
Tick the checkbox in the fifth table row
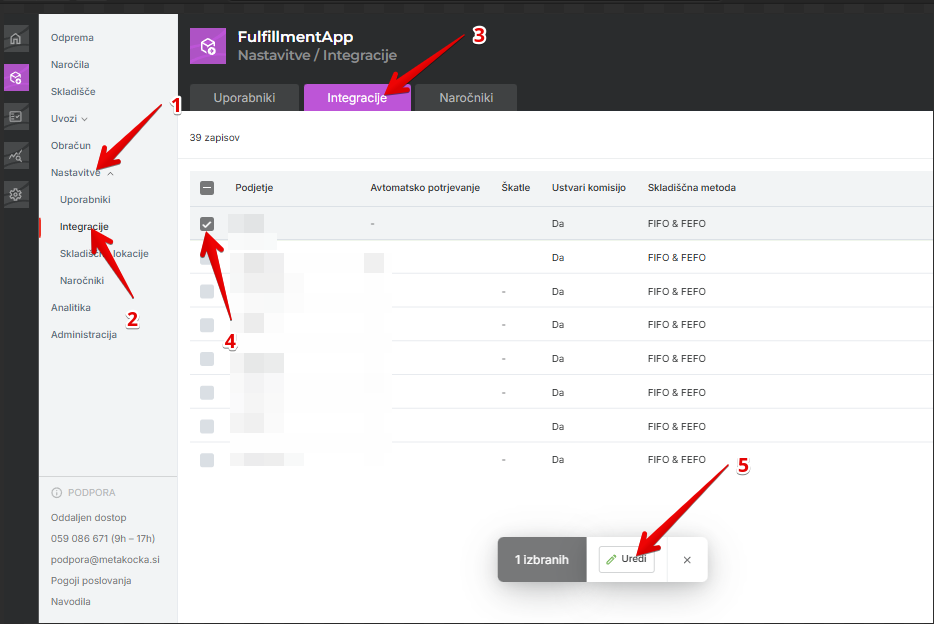tap(207, 358)
